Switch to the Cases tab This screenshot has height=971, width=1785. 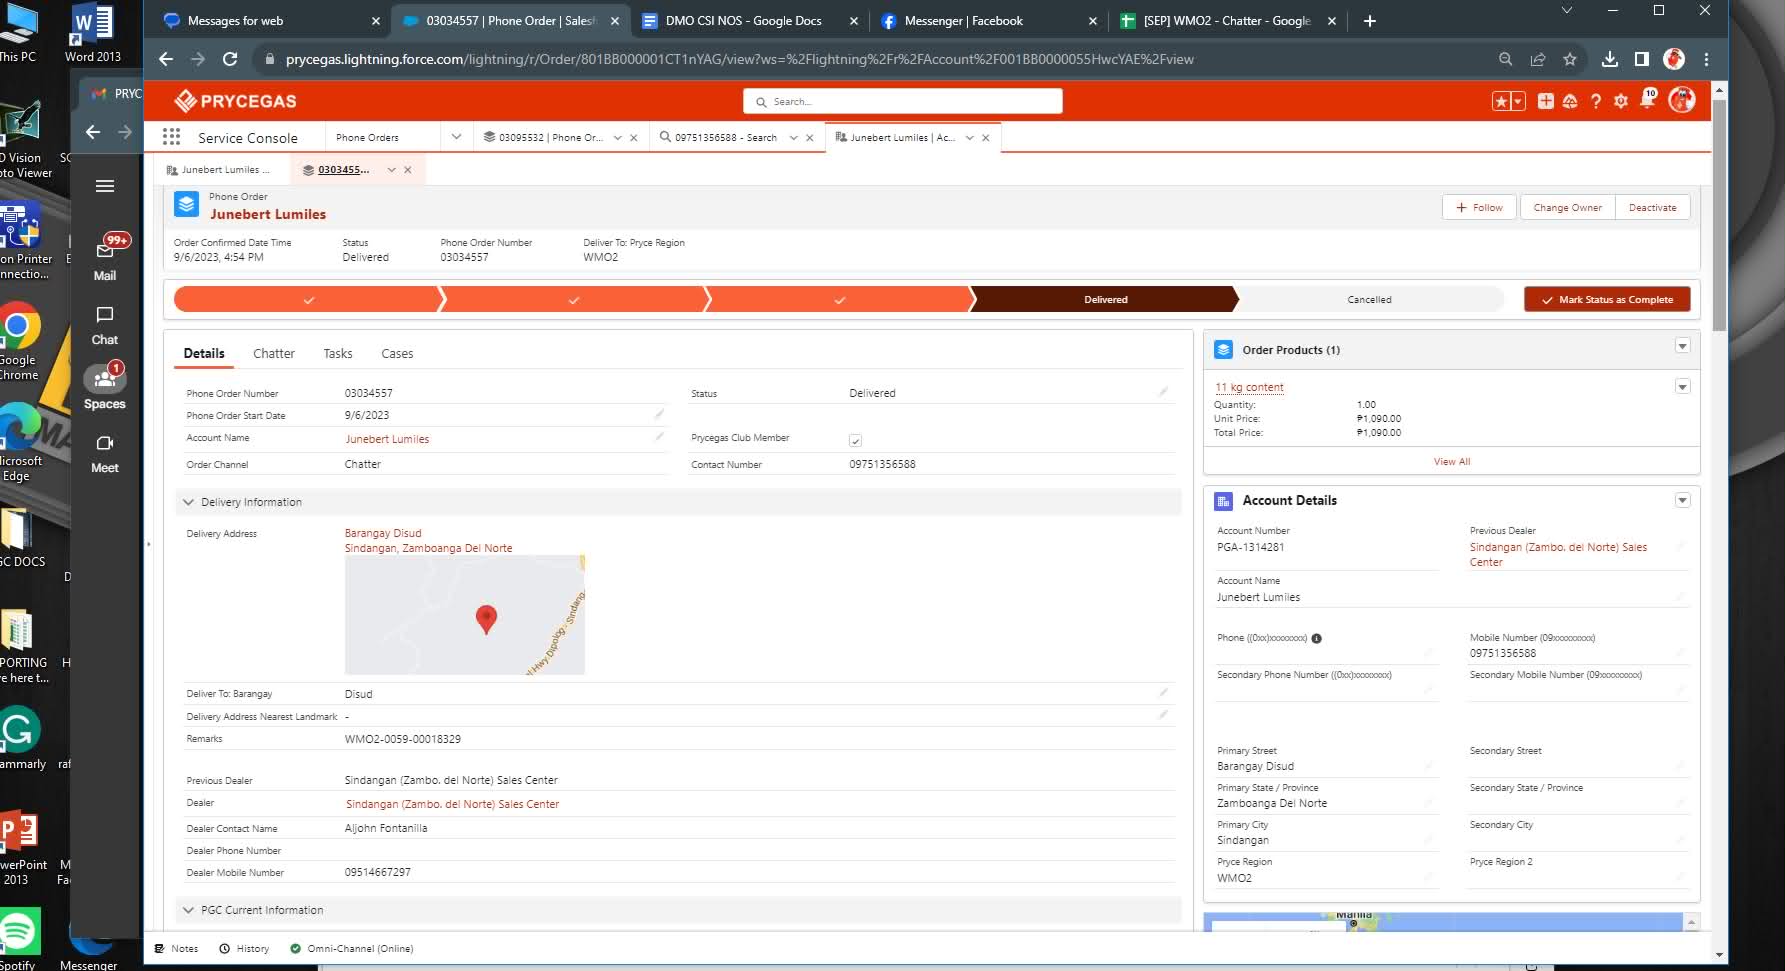click(x=397, y=353)
